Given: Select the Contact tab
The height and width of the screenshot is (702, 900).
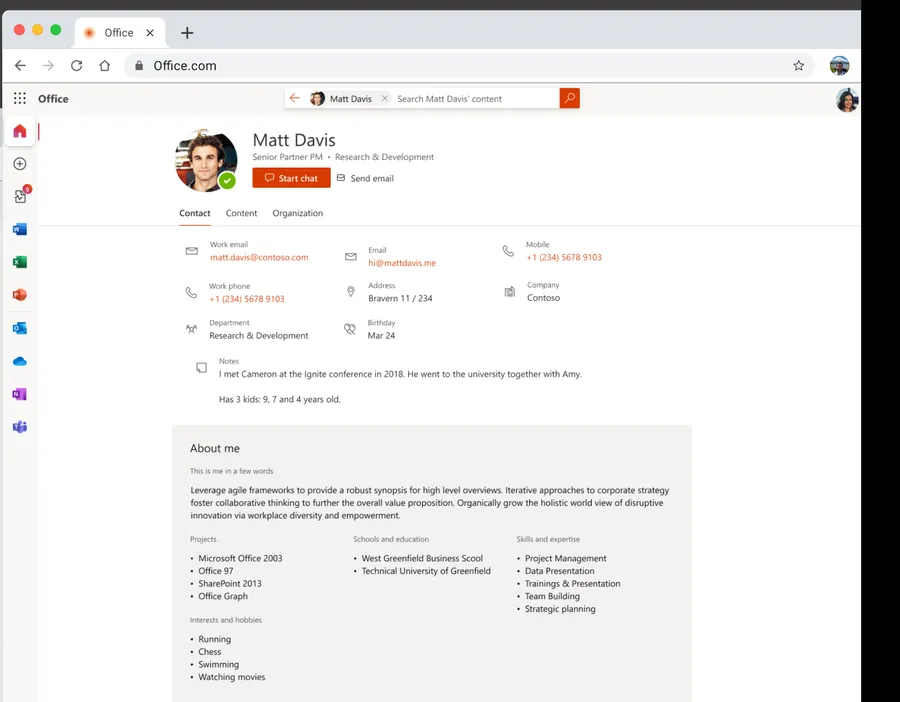Looking at the screenshot, I should 195,213.
